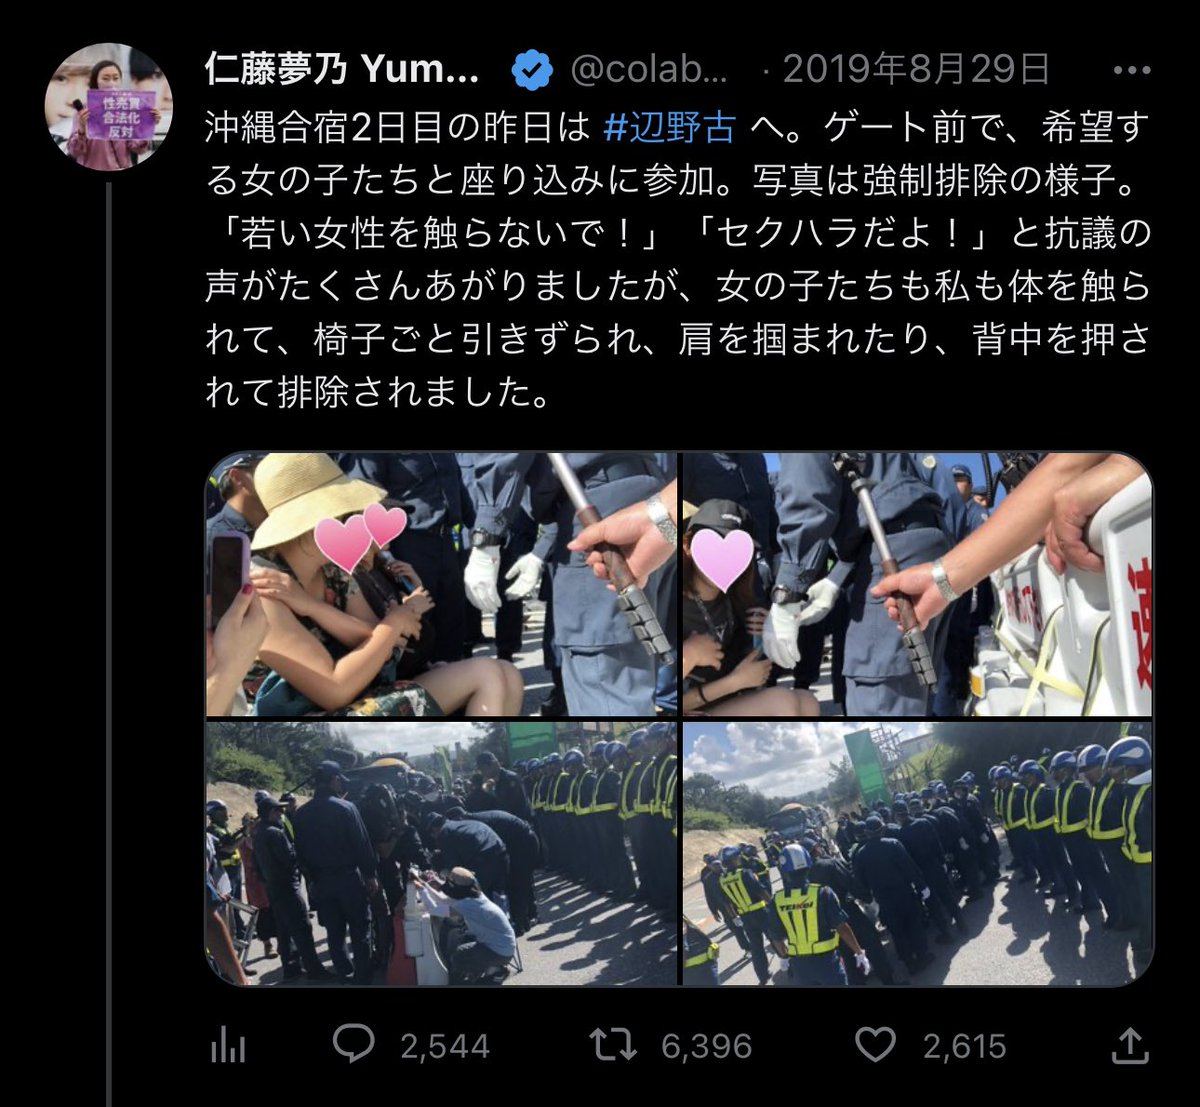Like the tweet with heart icon
1200x1107 pixels.
(x=875, y=1046)
